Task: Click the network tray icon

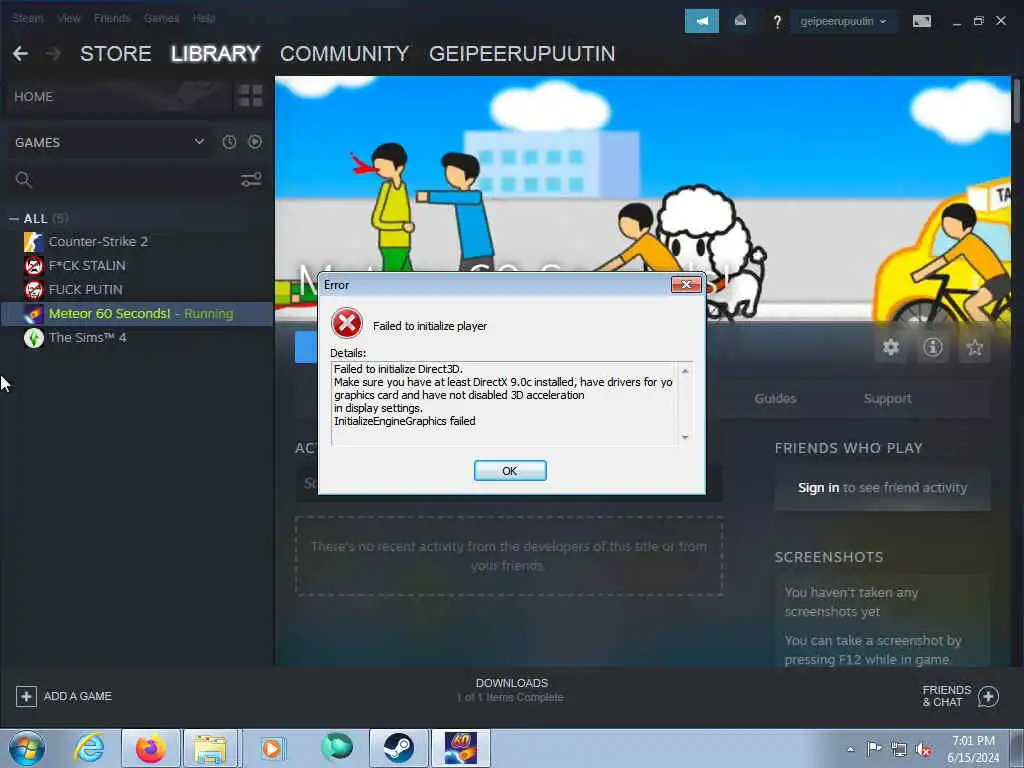Action: 899,749
